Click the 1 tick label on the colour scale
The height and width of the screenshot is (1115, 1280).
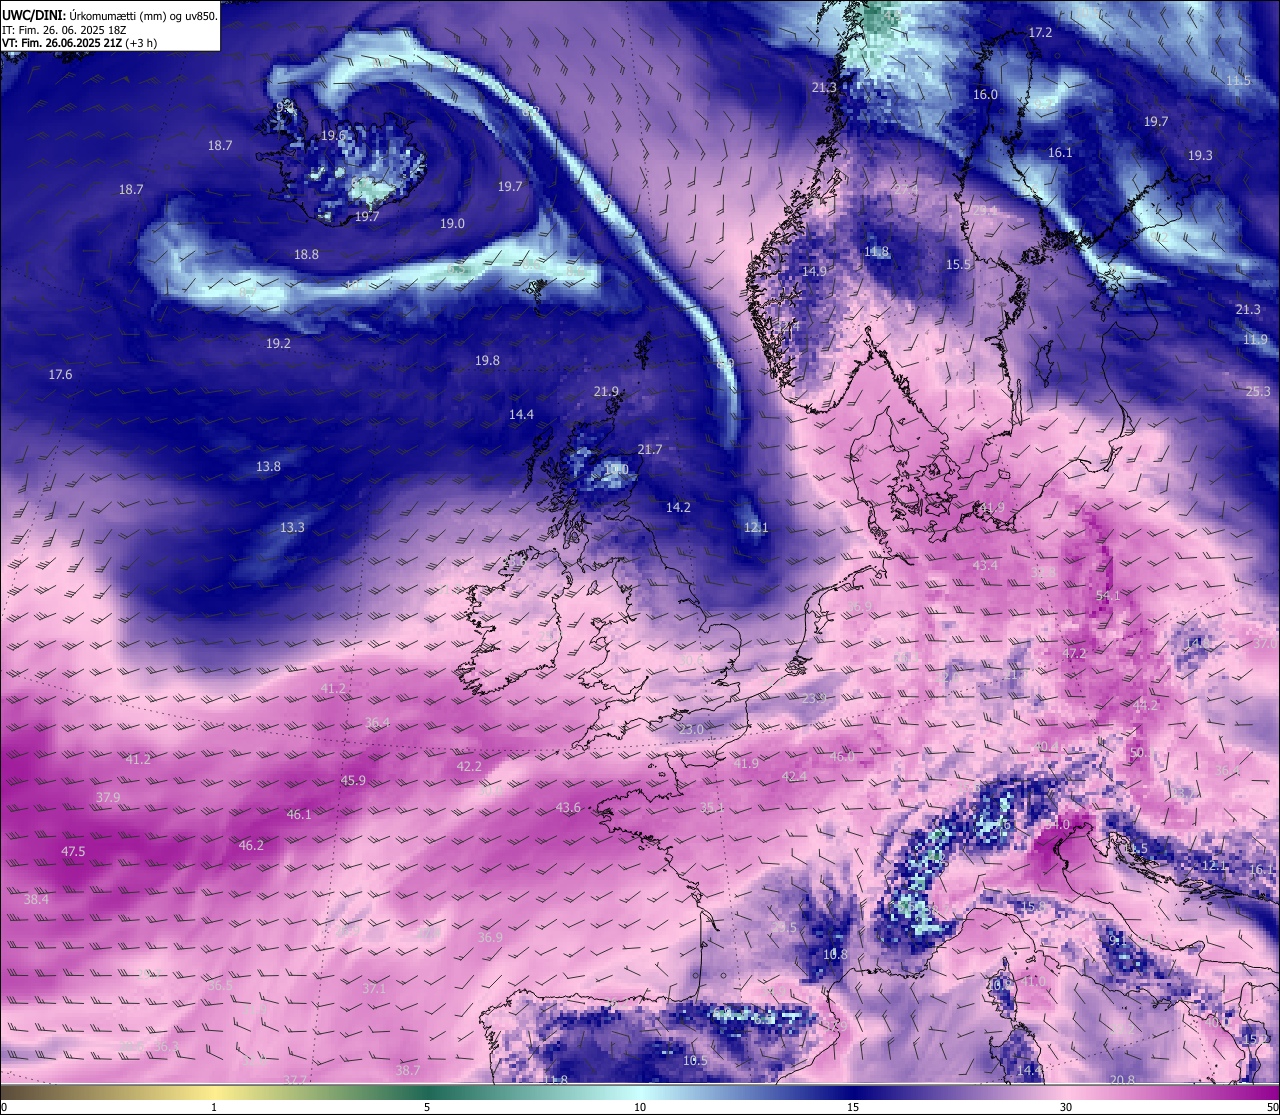click(214, 1106)
